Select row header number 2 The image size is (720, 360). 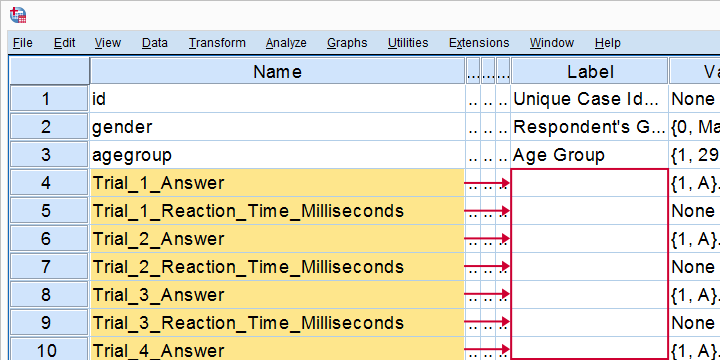click(49, 127)
